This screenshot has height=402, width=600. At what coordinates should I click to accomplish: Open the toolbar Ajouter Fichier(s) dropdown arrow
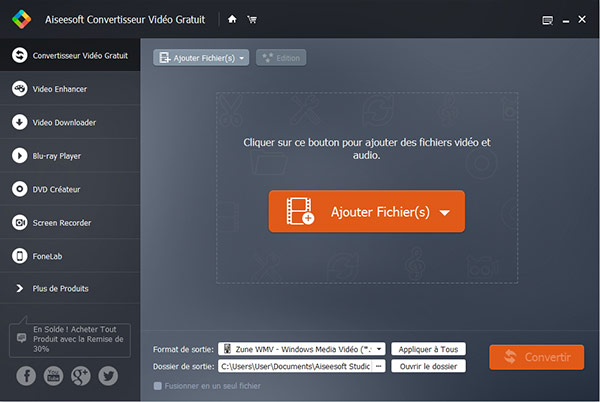tap(242, 58)
